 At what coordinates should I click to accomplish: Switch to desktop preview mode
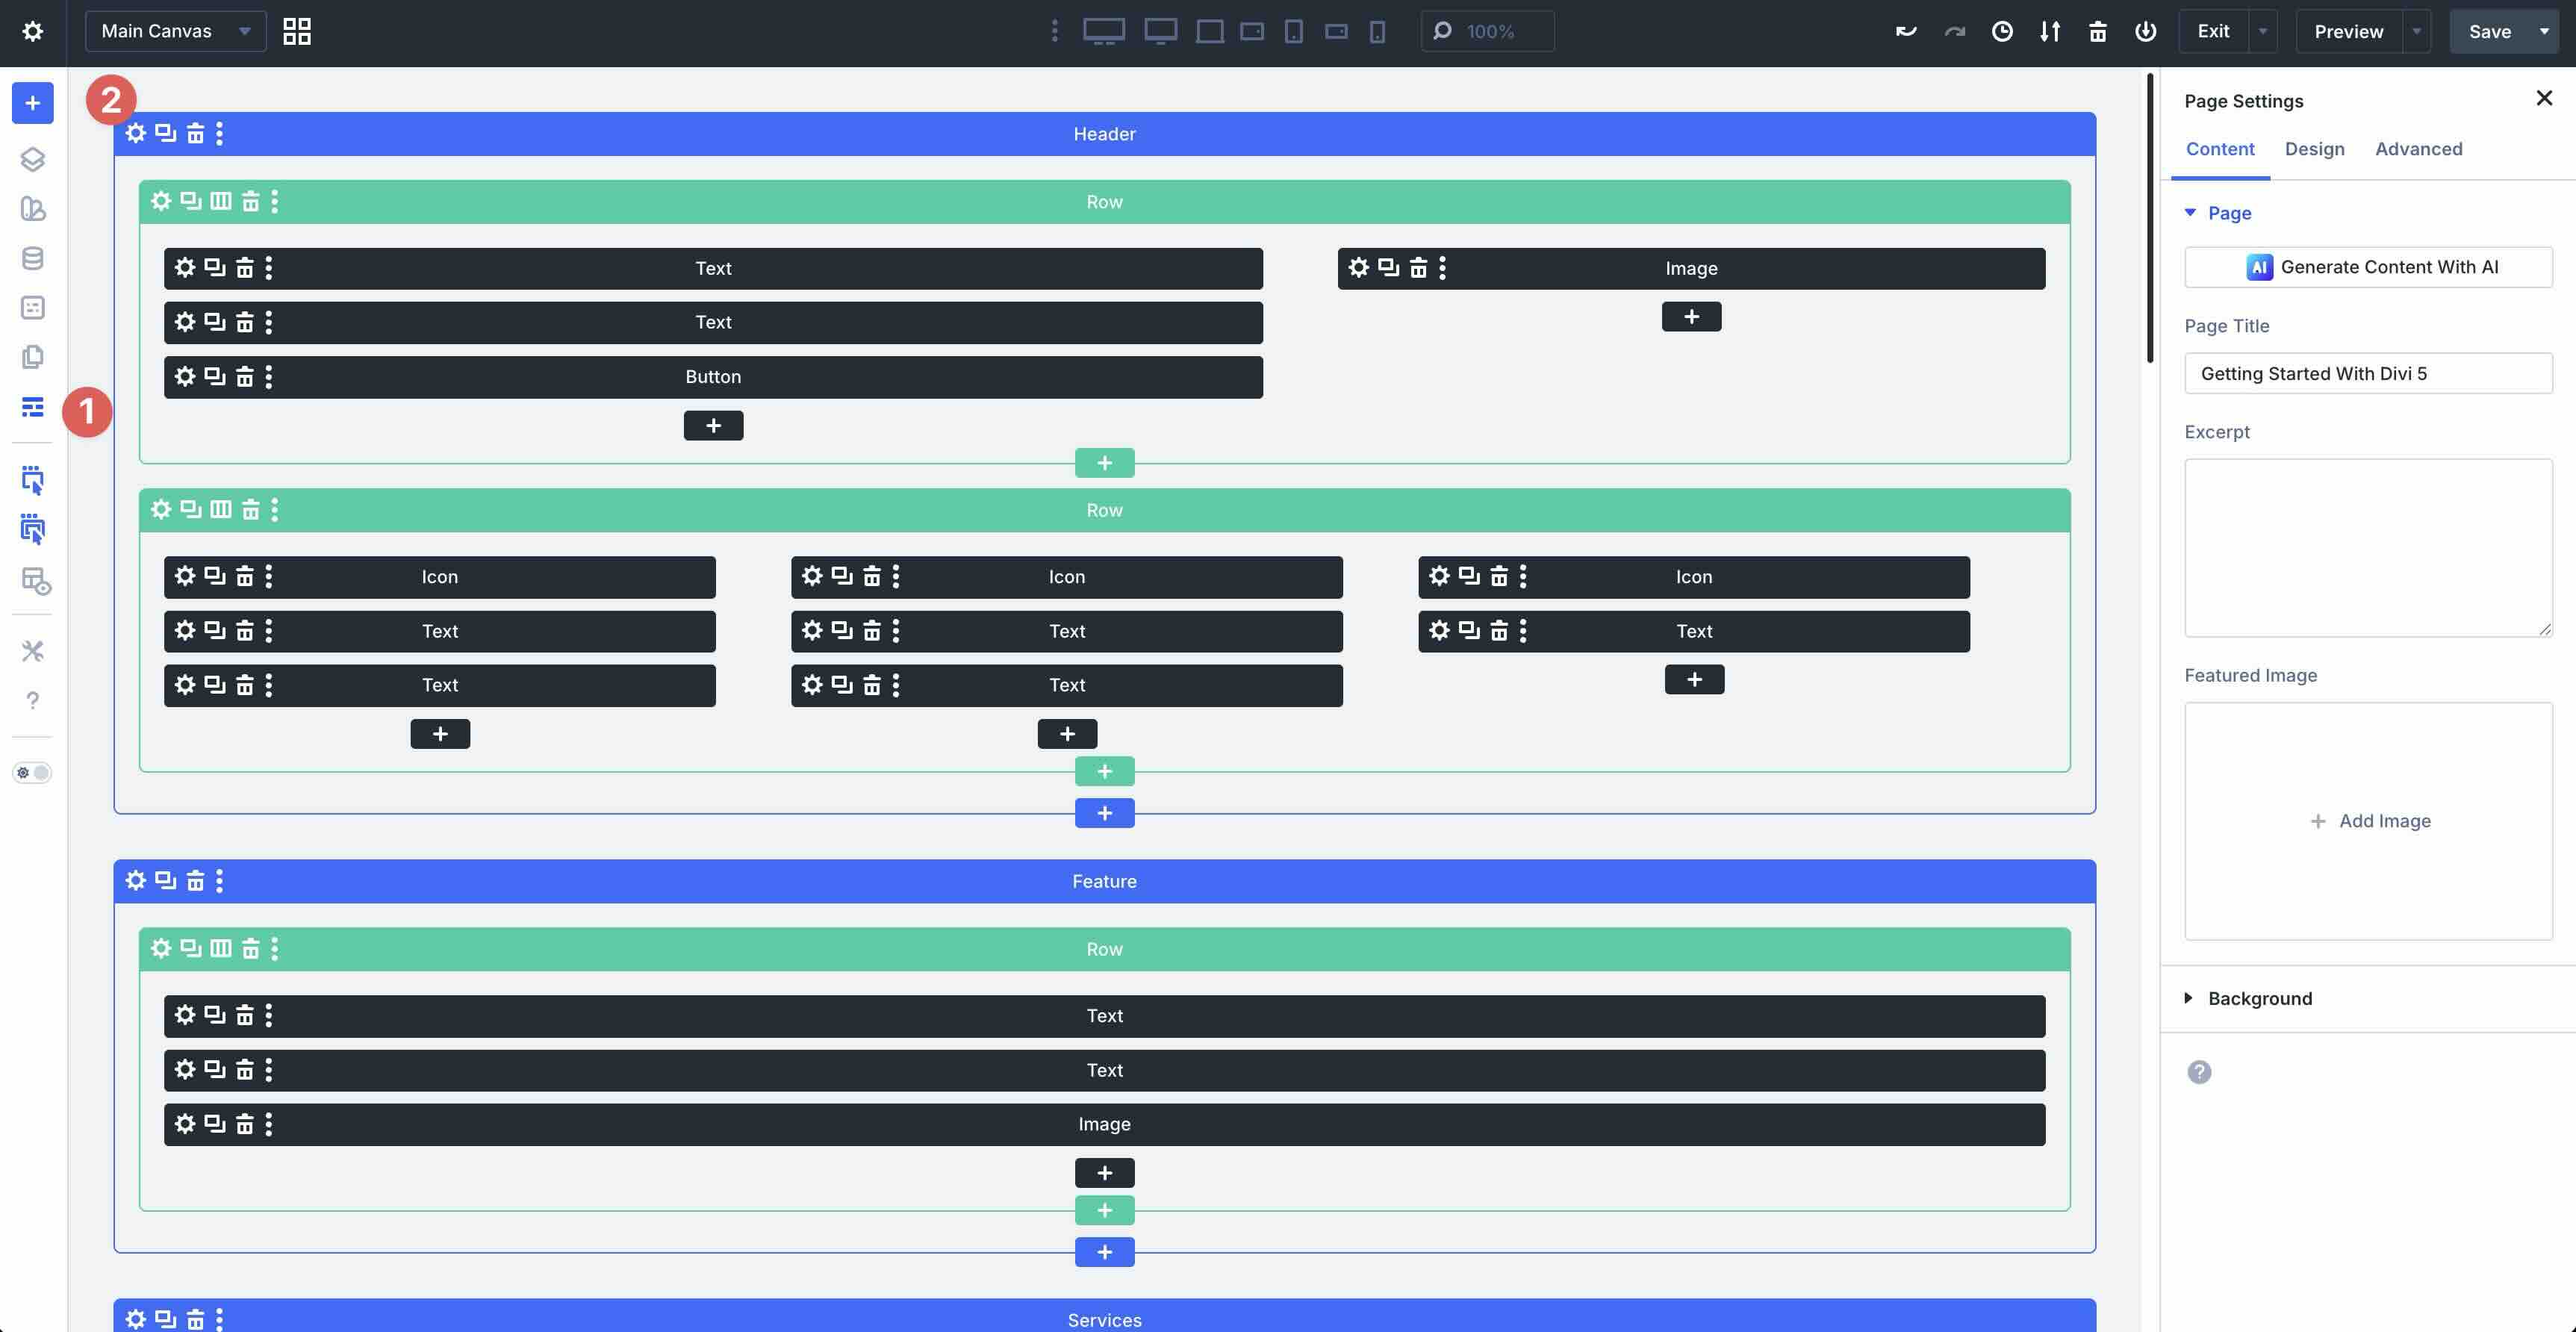coord(1104,31)
